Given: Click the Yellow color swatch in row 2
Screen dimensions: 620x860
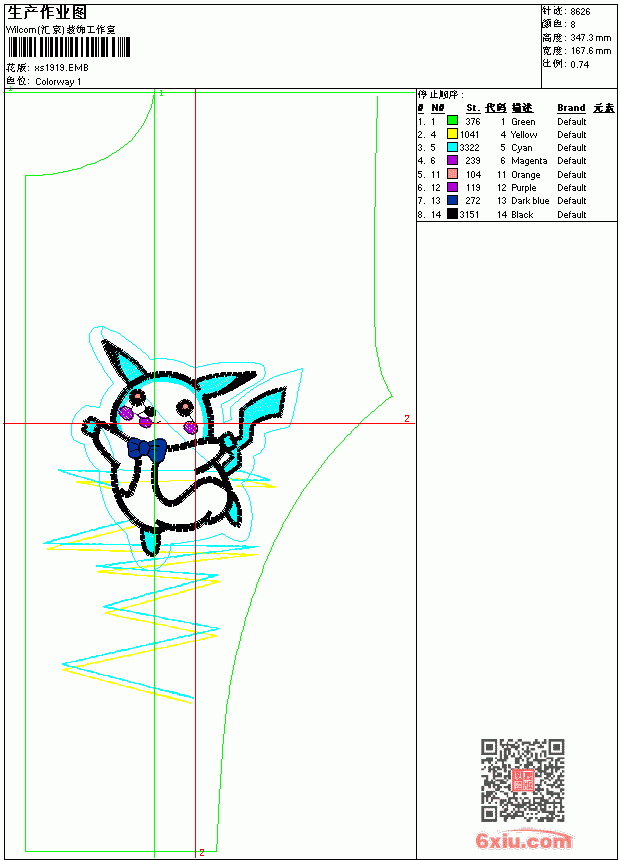Looking at the screenshot, I should [x=452, y=134].
